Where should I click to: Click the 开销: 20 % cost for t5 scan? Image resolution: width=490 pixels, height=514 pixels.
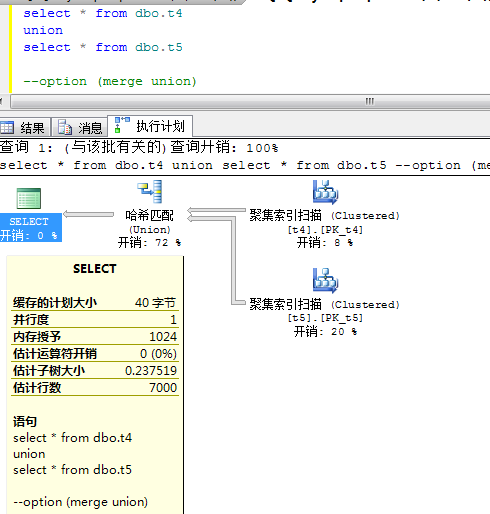pos(325,331)
